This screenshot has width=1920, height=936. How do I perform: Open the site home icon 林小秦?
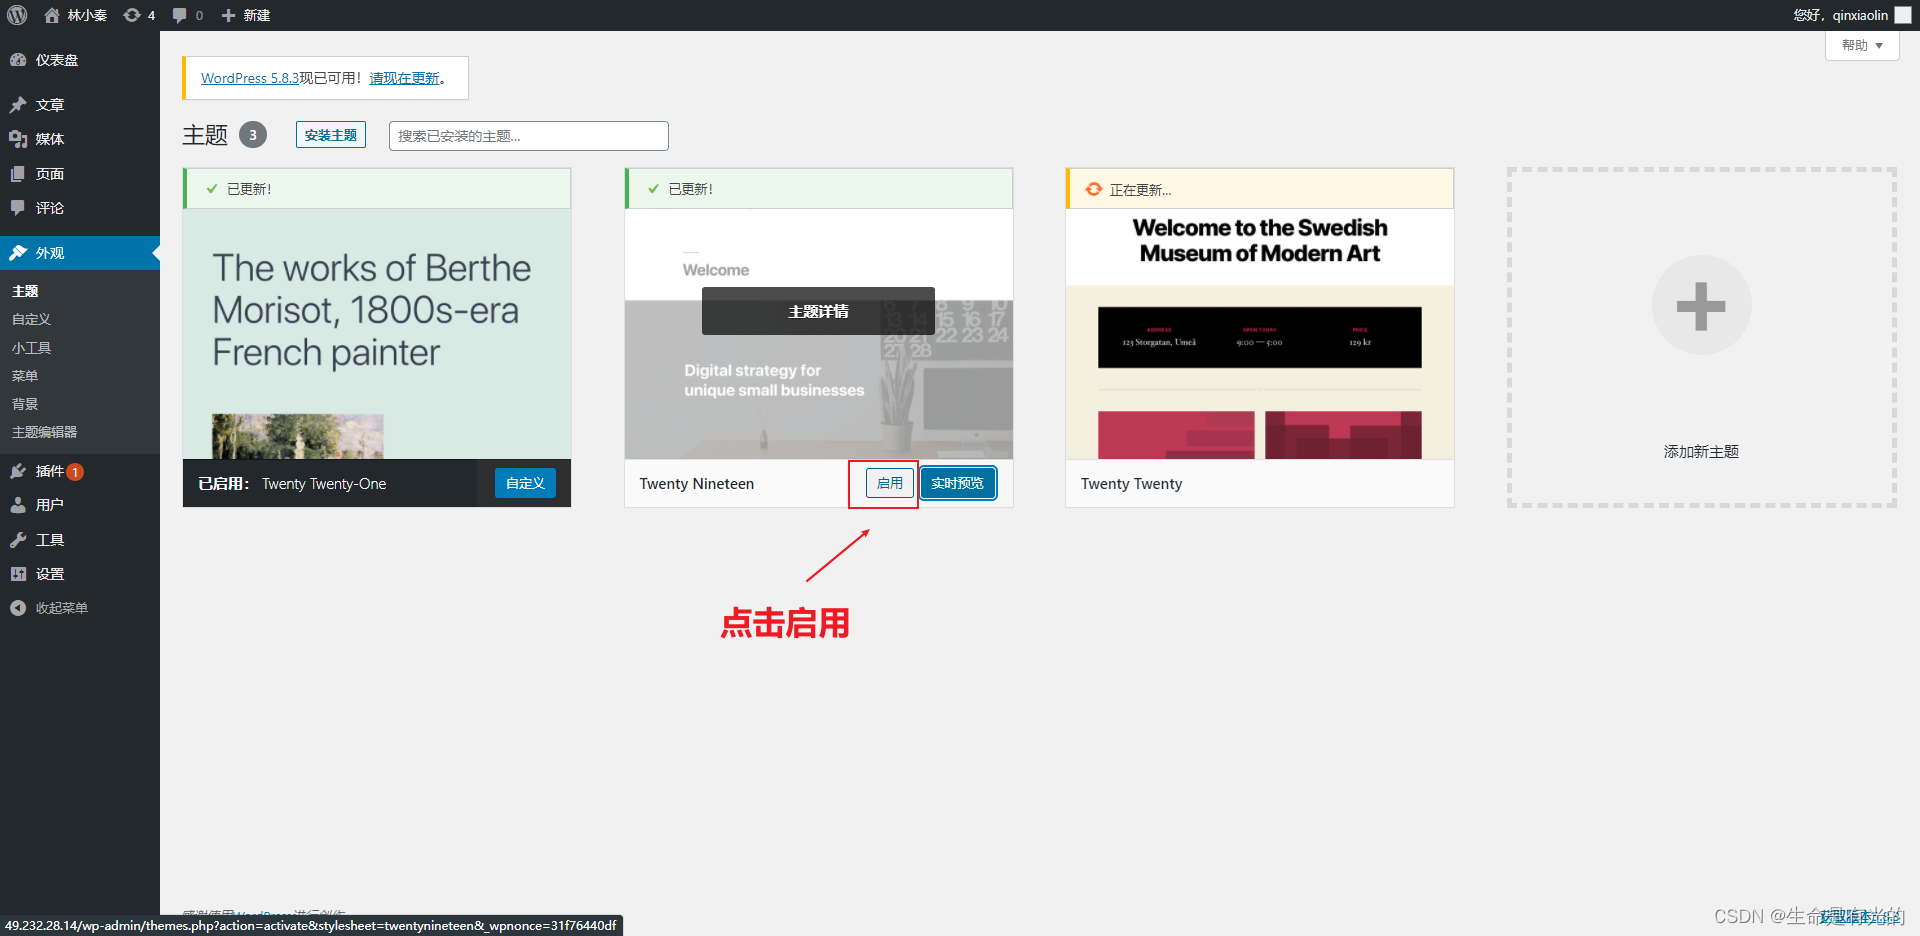click(52, 15)
